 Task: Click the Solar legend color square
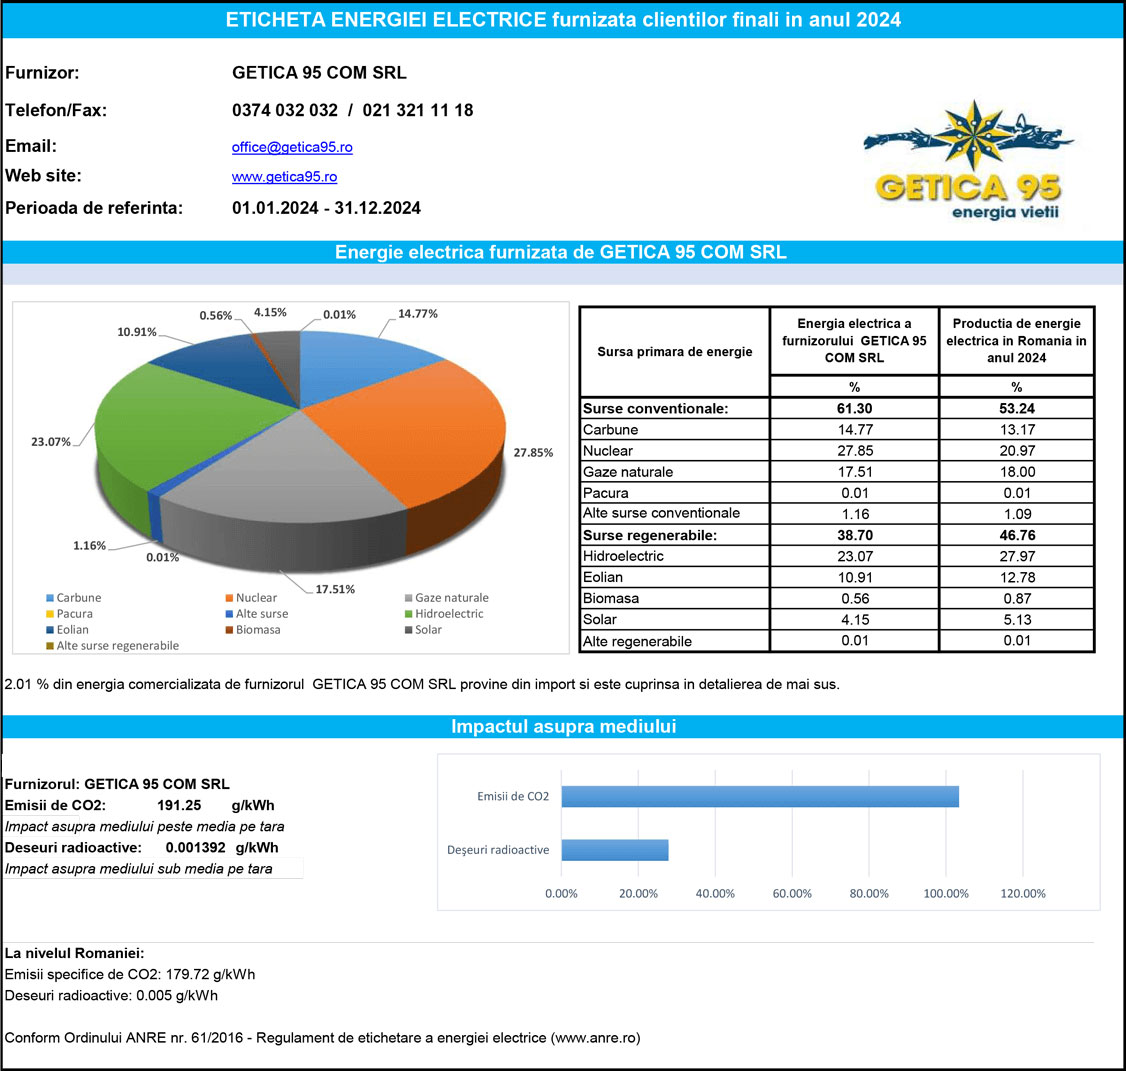[408, 630]
